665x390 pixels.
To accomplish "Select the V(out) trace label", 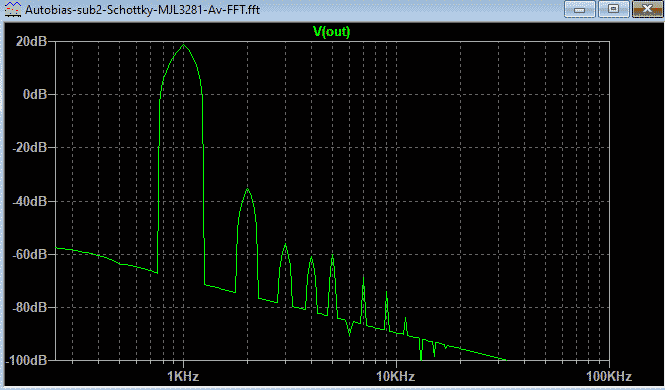I will 332,31.
